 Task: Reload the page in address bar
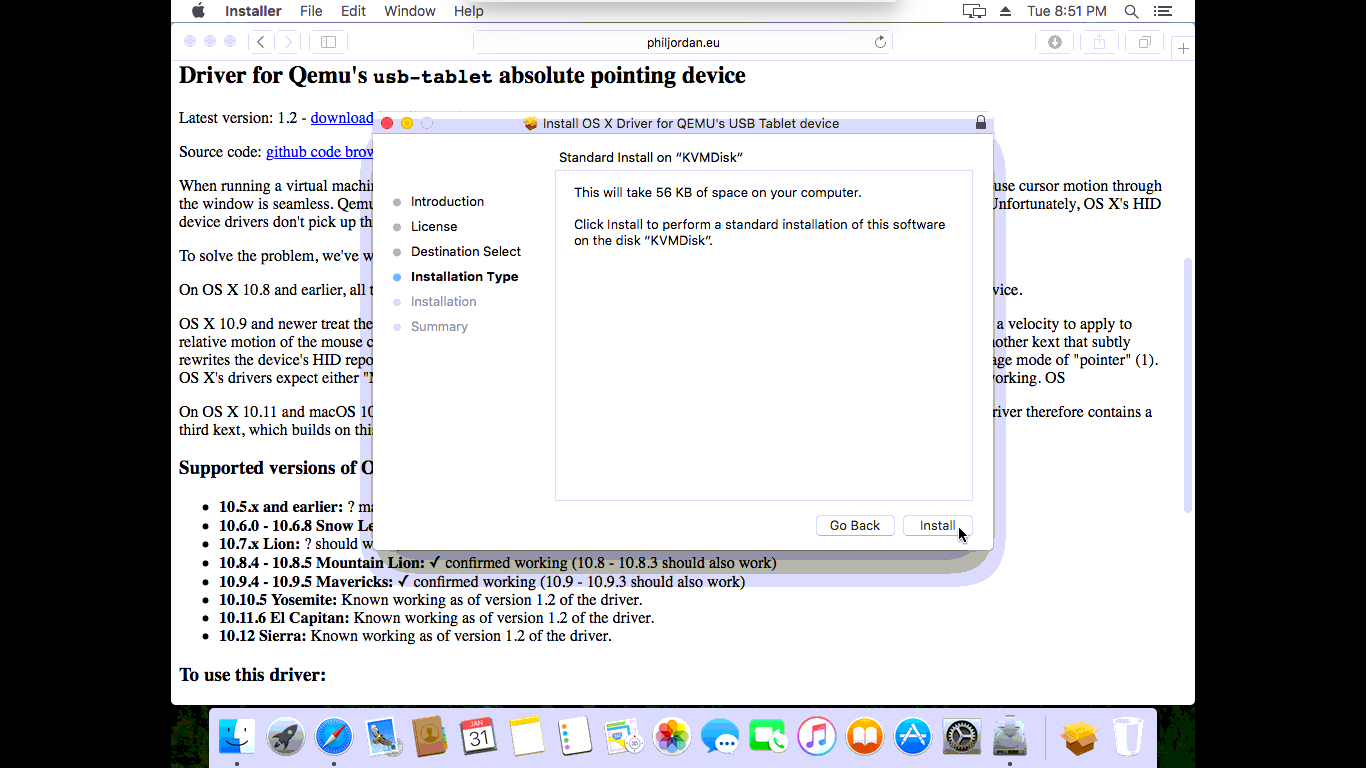(x=880, y=42)
